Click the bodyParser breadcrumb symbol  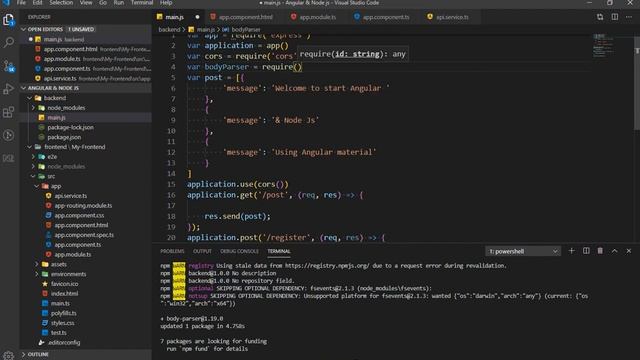click(246, 29)
